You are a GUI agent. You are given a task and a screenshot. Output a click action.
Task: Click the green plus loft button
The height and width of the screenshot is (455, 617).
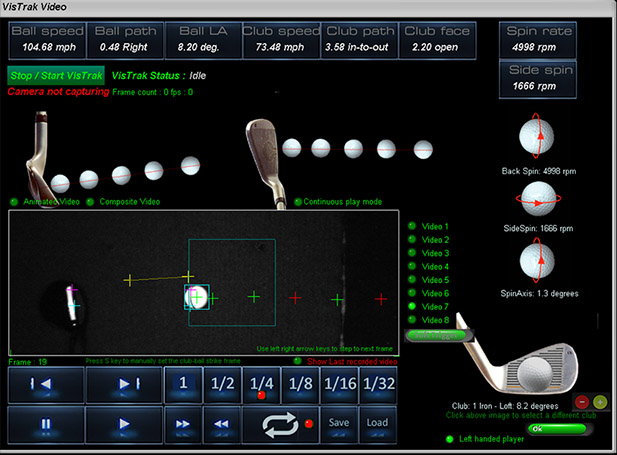pyautogui.click(x=600, y=402)
